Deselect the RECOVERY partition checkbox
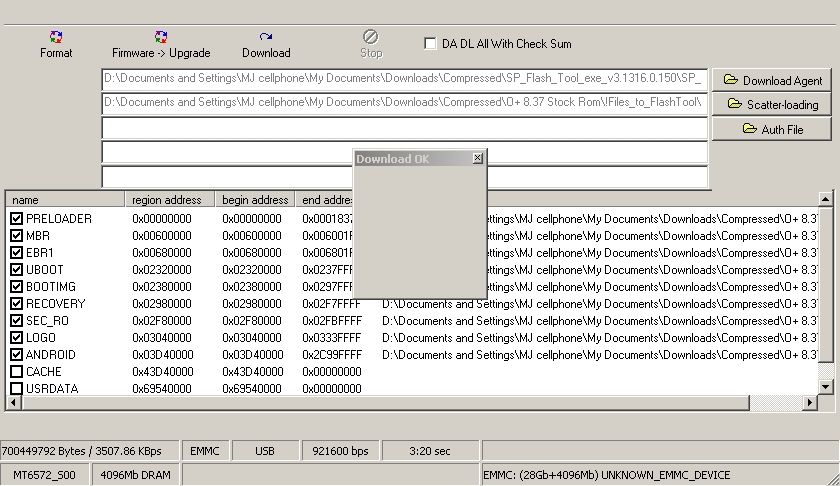 (16, 304)
